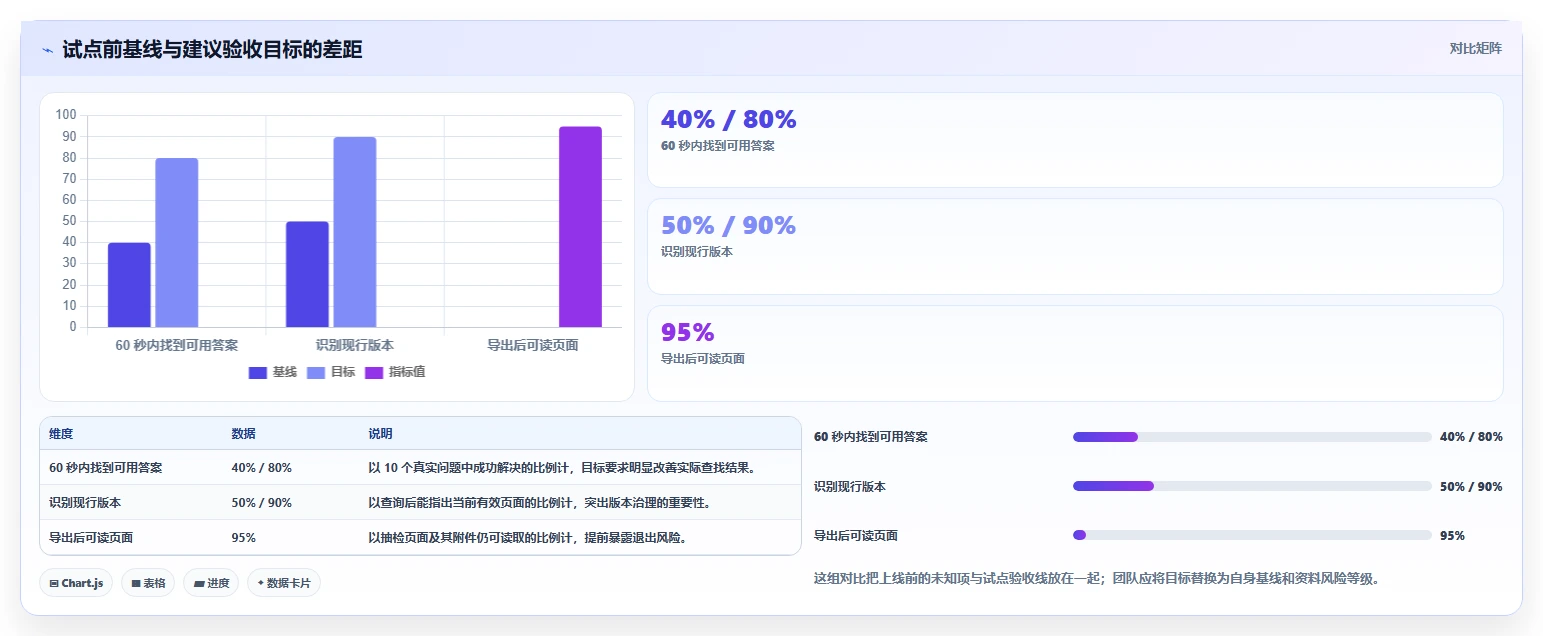Click the icon in 表格 tag
The height and width of the screenshot is (636, 1543).
(x=135, y=583)
